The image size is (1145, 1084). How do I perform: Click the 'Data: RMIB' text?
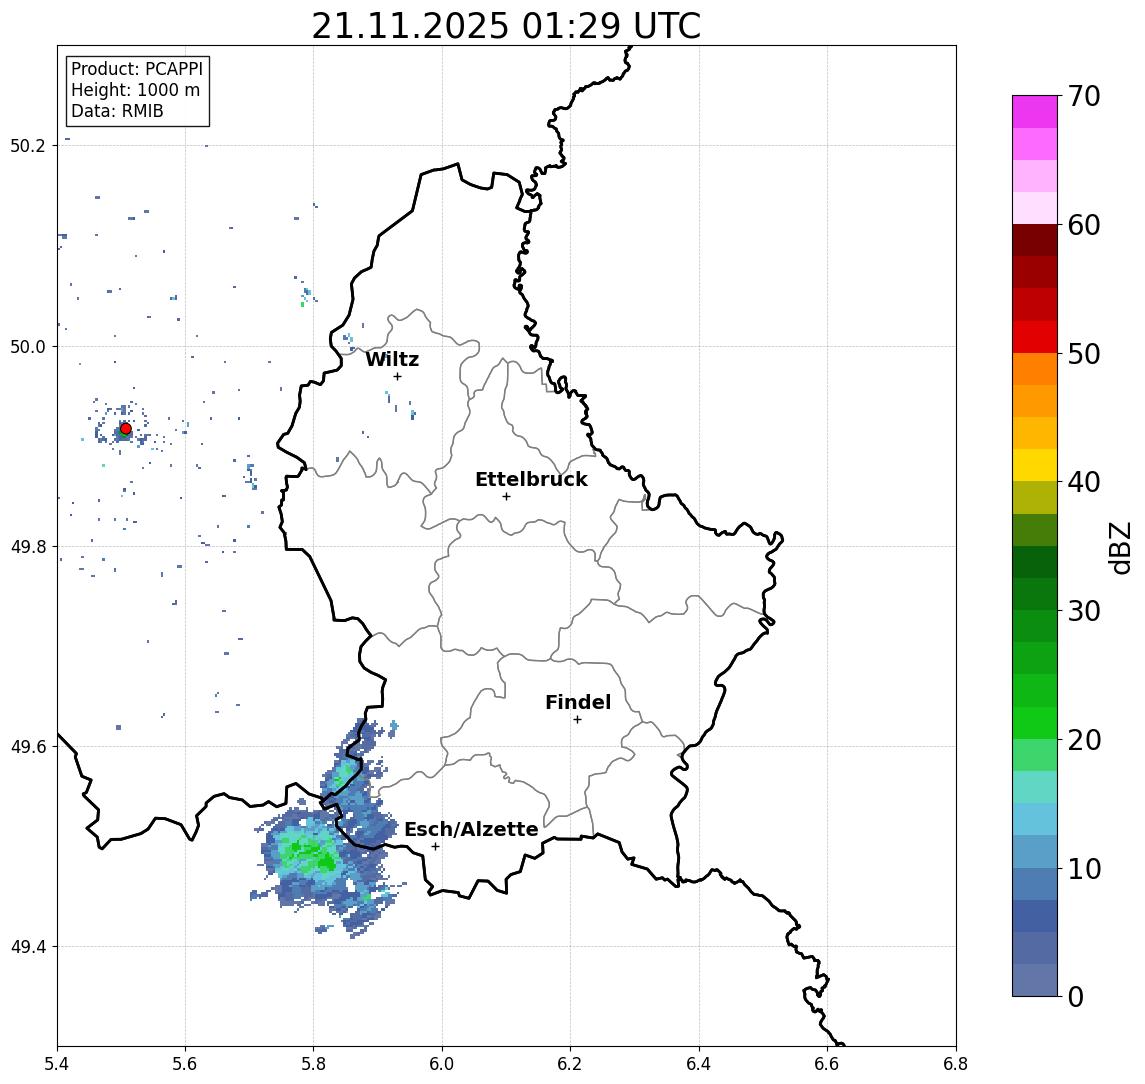117,111
